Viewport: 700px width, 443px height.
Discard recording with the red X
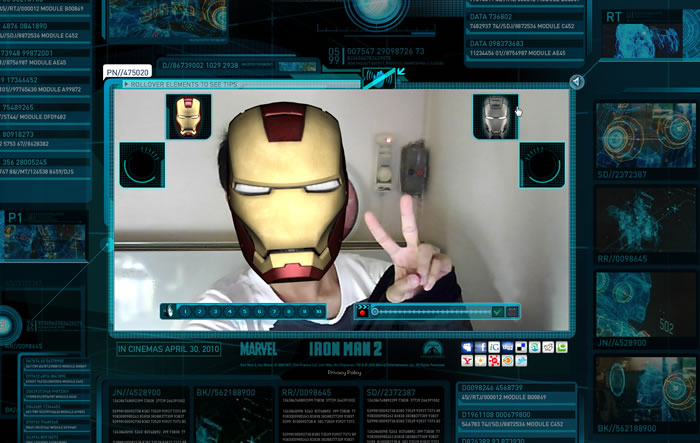pyautogui.click(x=512, y=312)
